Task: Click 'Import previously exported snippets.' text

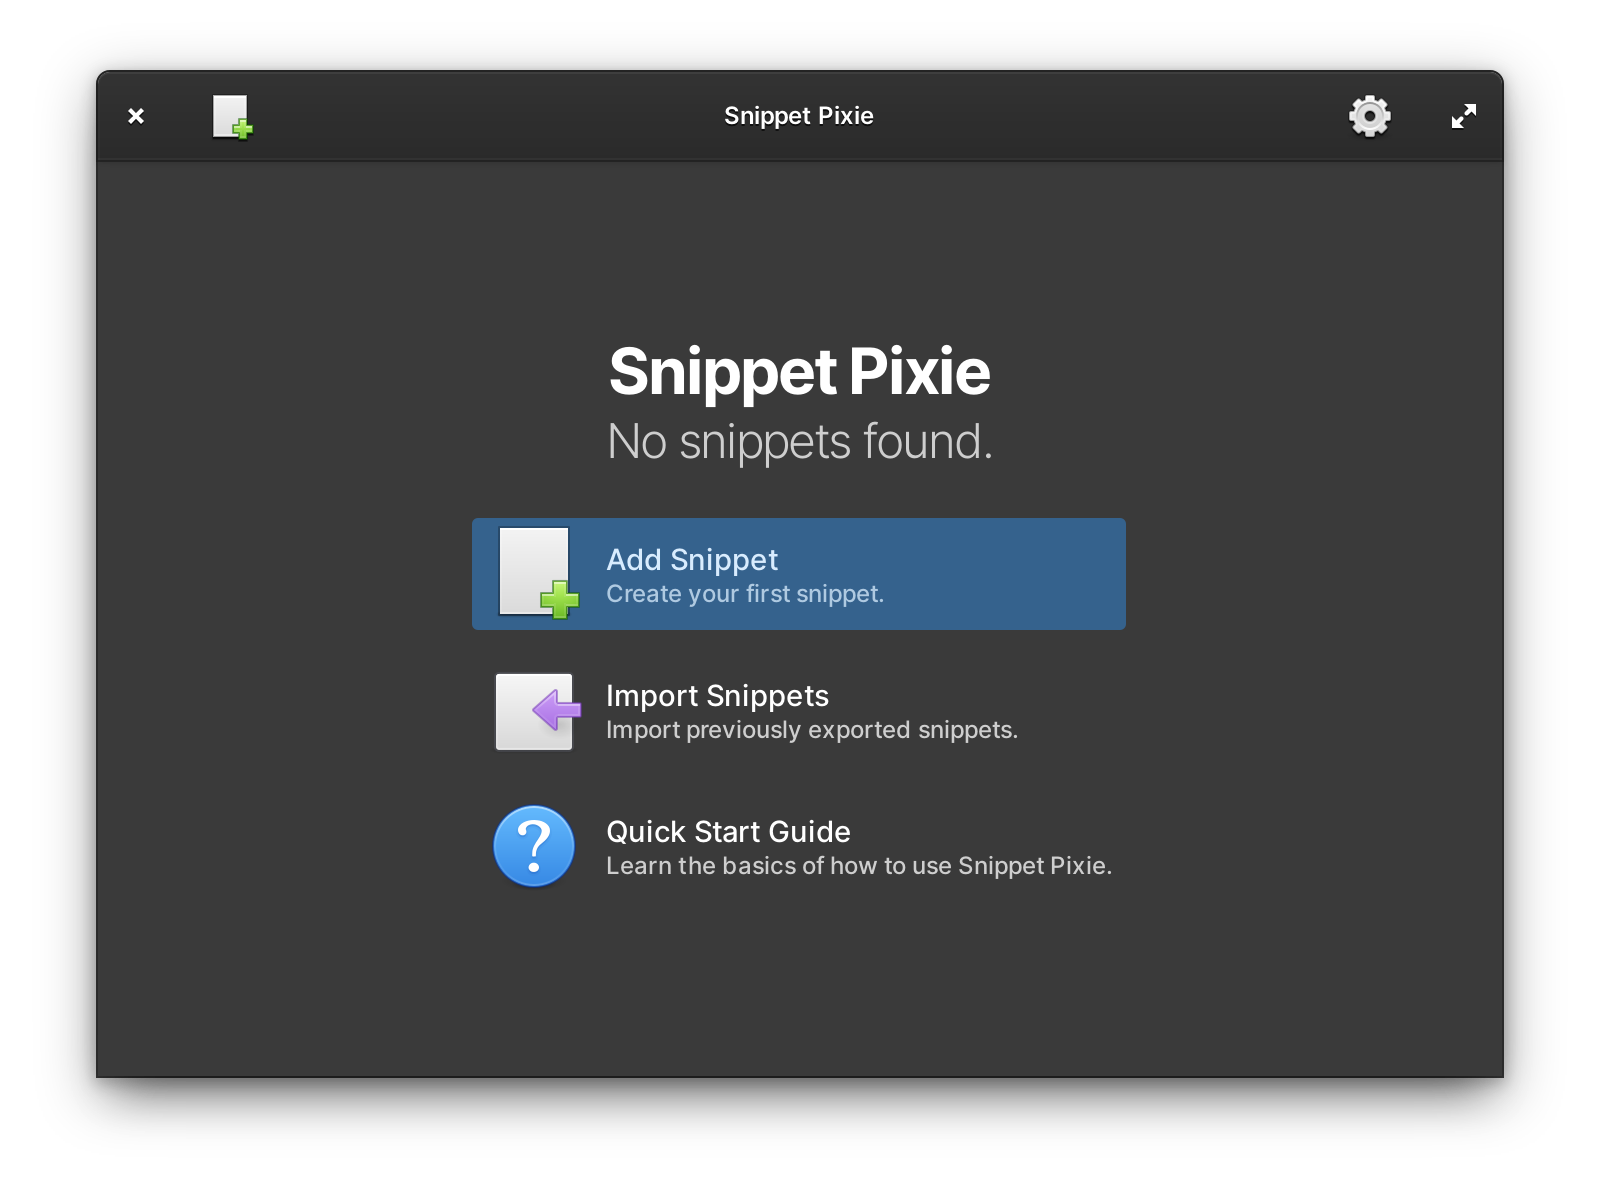Action: coord(812,730)
